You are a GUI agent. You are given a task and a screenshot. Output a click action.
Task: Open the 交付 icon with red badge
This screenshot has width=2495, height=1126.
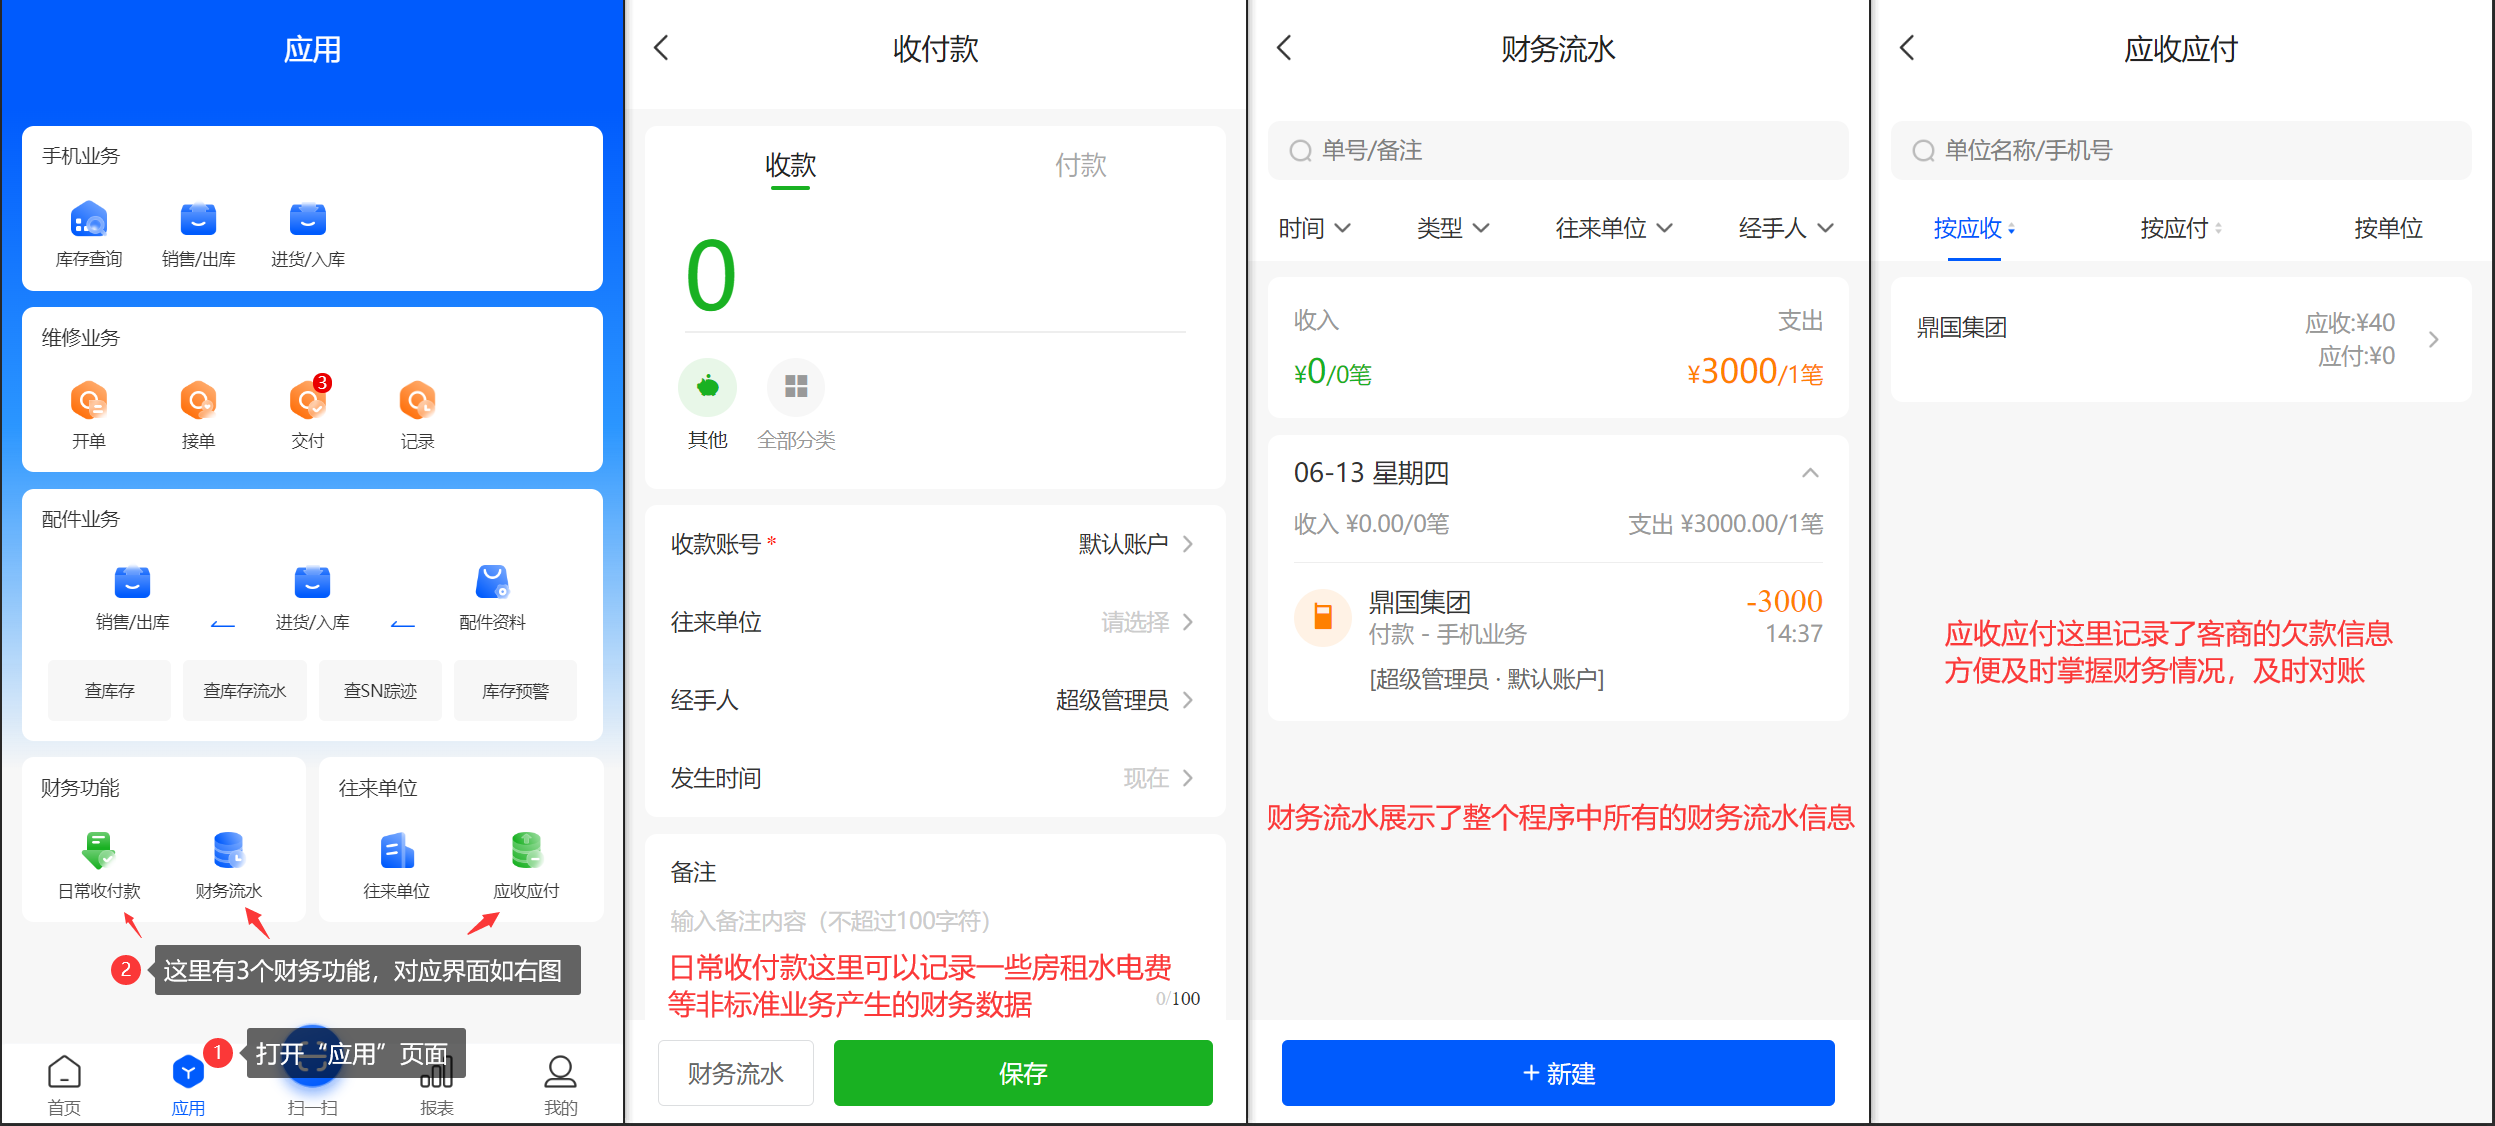tap(307, 402)
